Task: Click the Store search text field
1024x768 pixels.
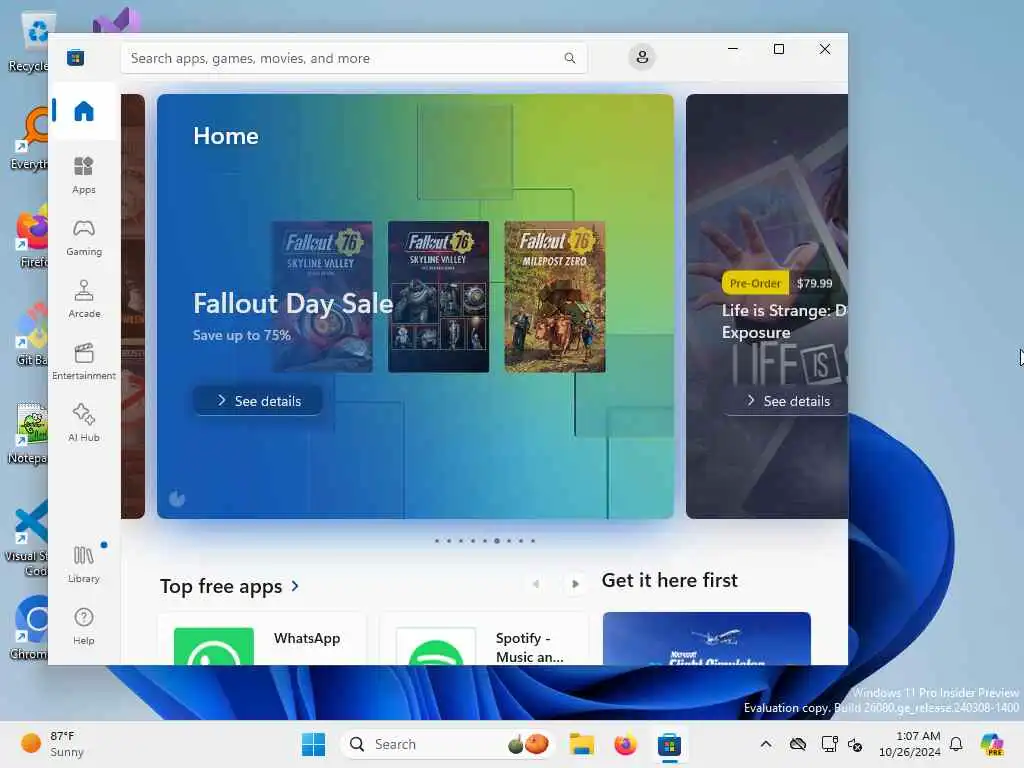Action: coord(353,58)
